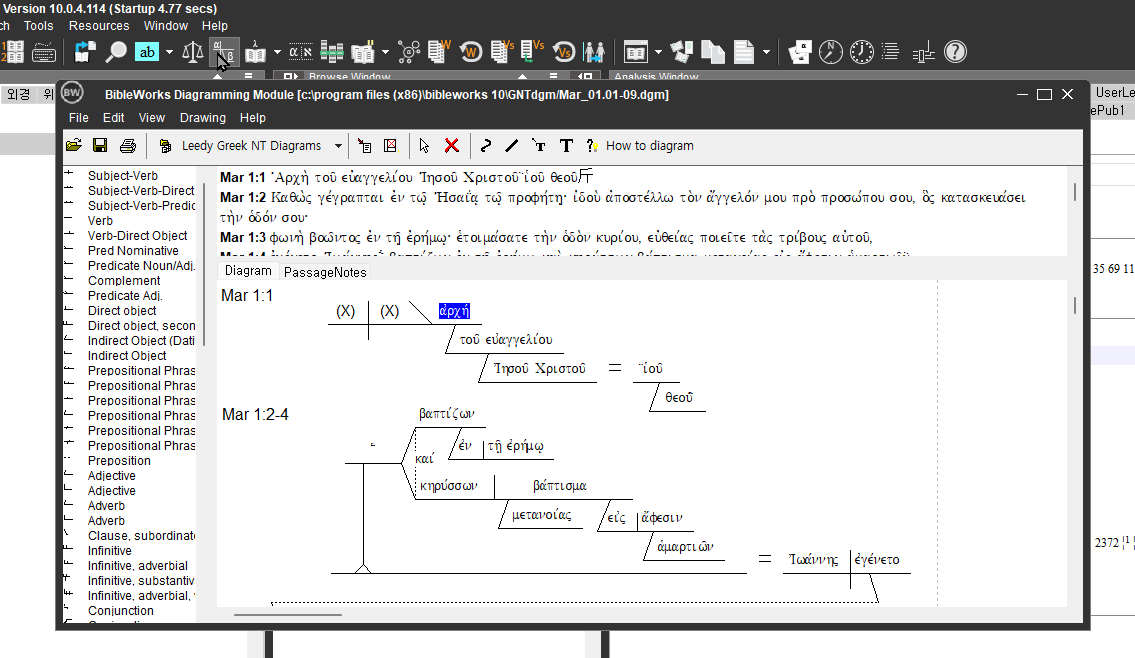The height and width of the screenshot is (658, 1135).
Task: Click the balance scales icon in main toolbar
Action: [x=193, y=51]
